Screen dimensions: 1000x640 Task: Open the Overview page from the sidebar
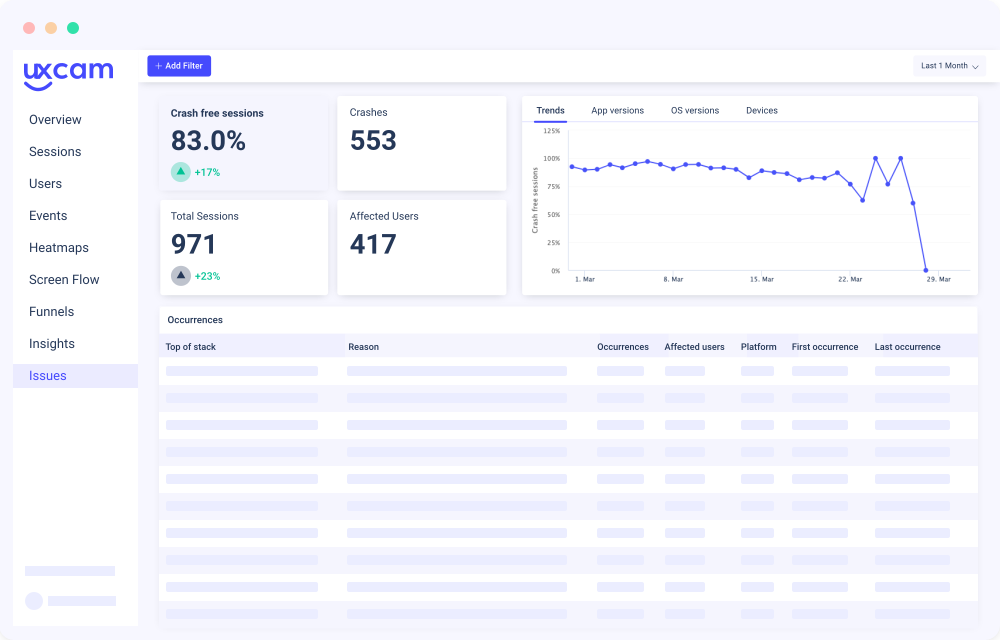tap(55, 119)
